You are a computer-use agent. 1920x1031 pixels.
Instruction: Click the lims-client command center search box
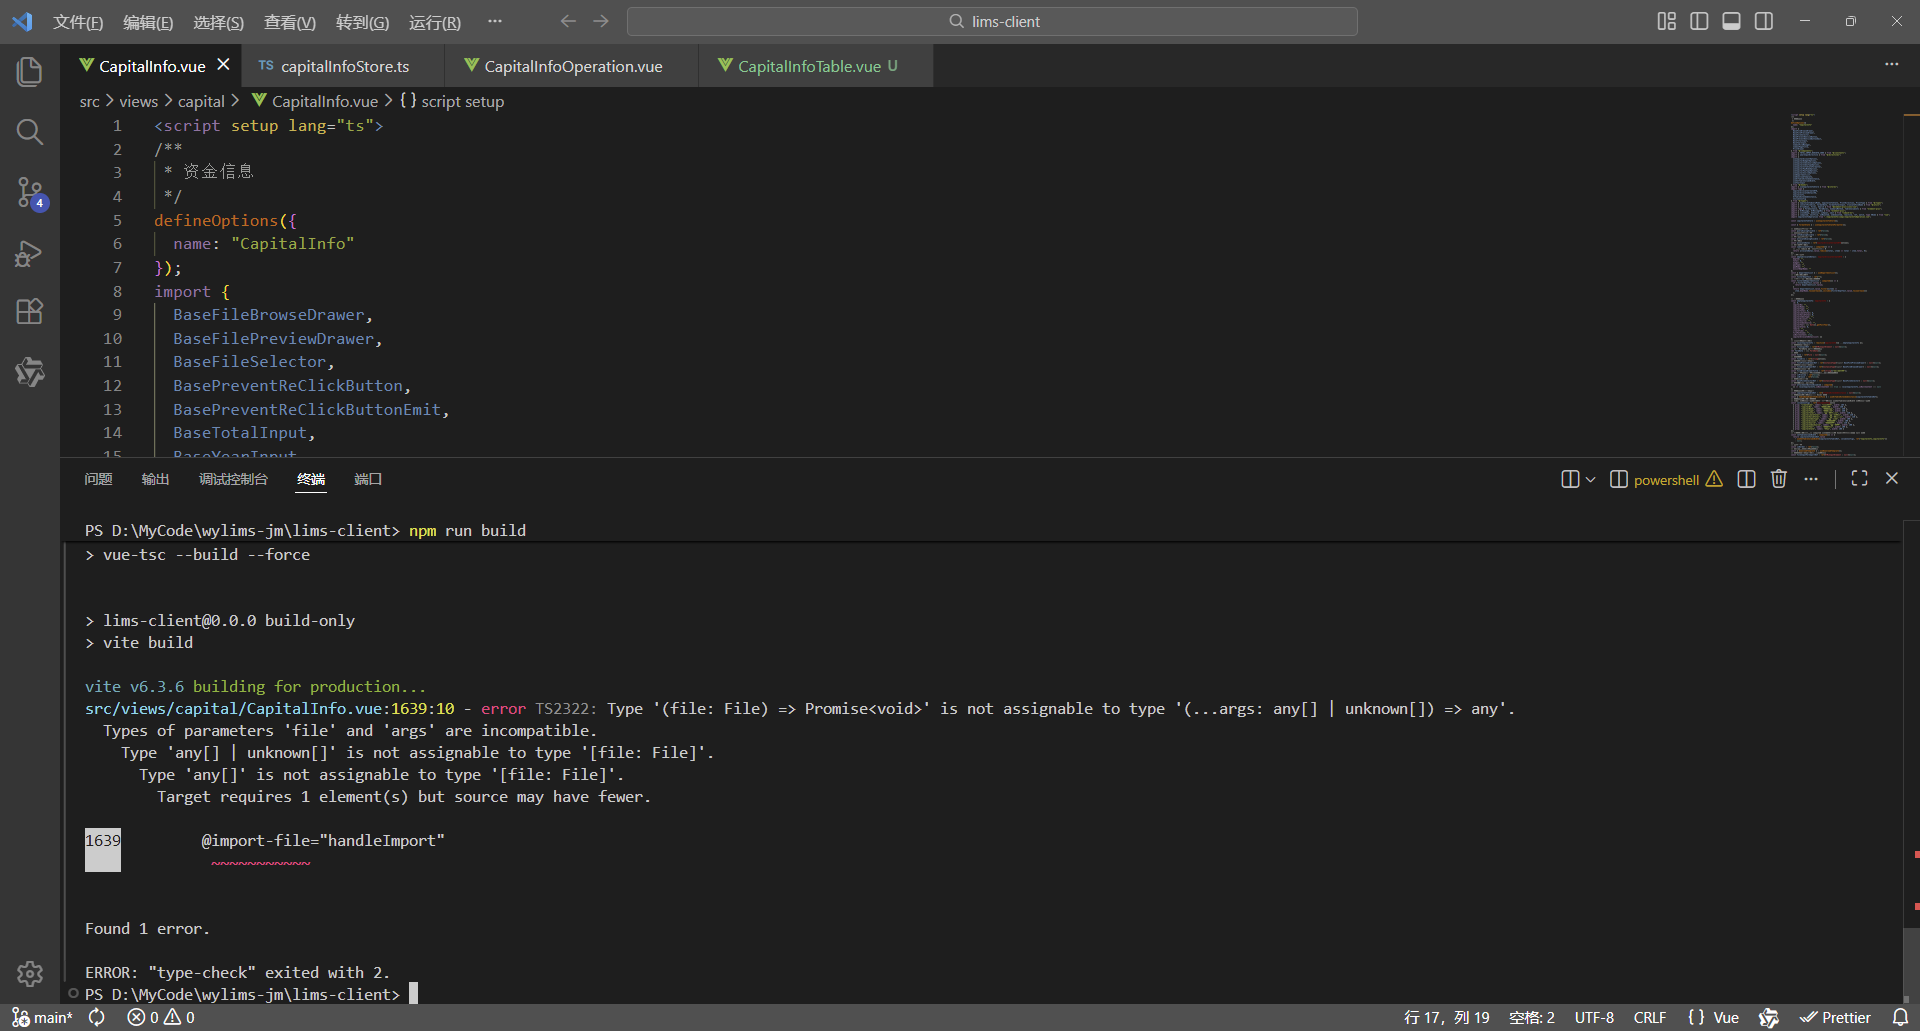tap(992, 21)
